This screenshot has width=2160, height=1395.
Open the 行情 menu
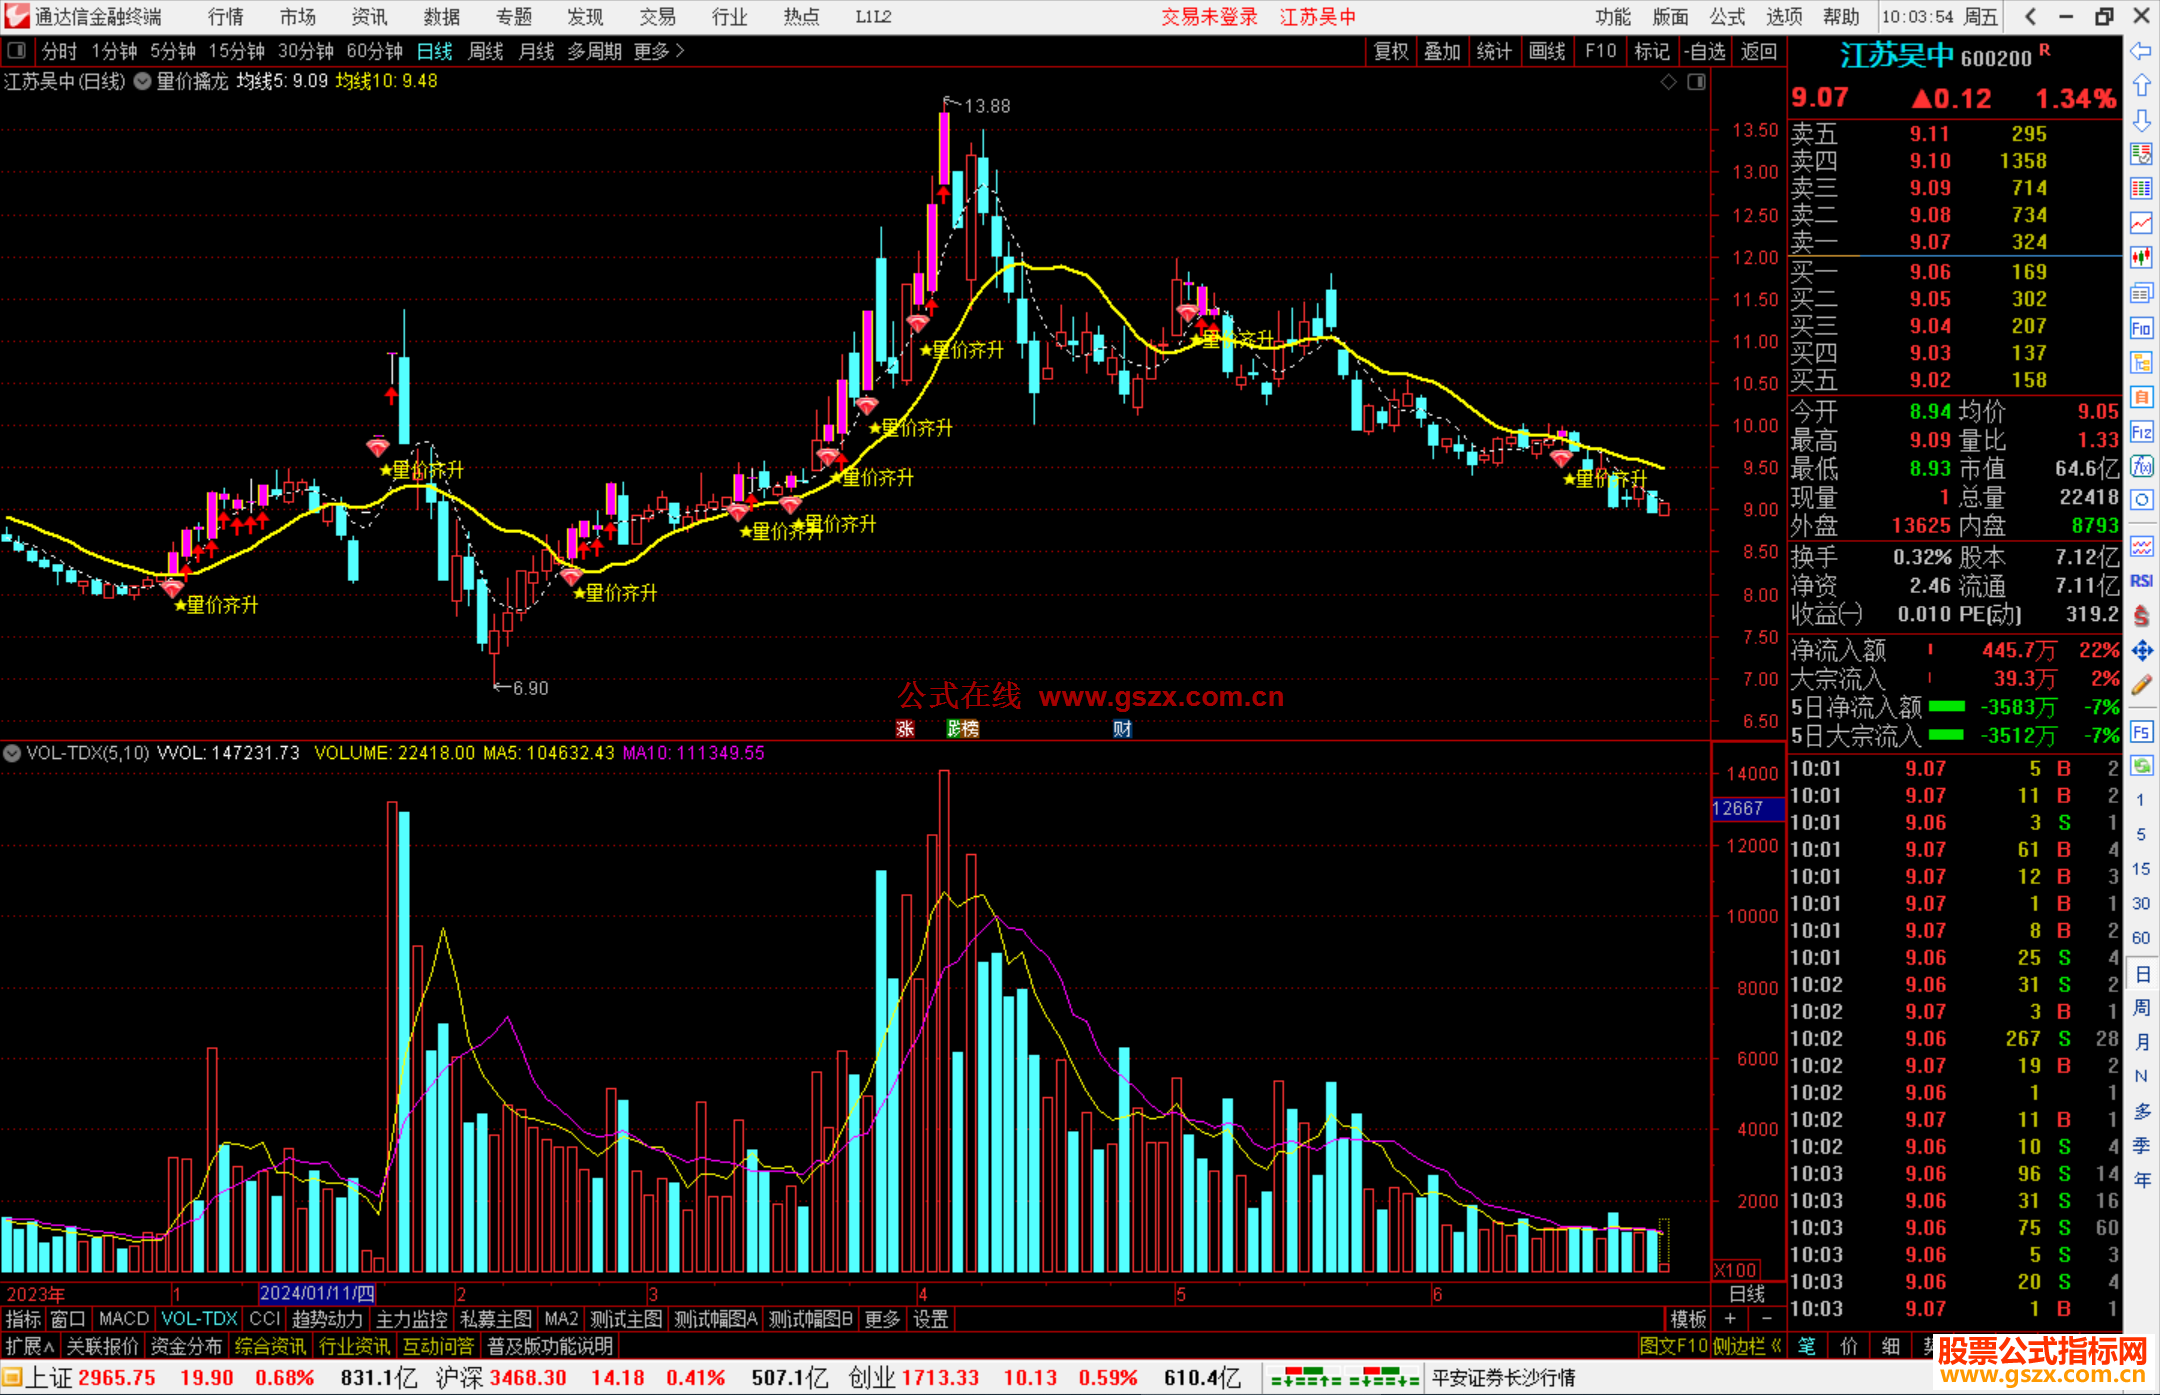point(226,17)
